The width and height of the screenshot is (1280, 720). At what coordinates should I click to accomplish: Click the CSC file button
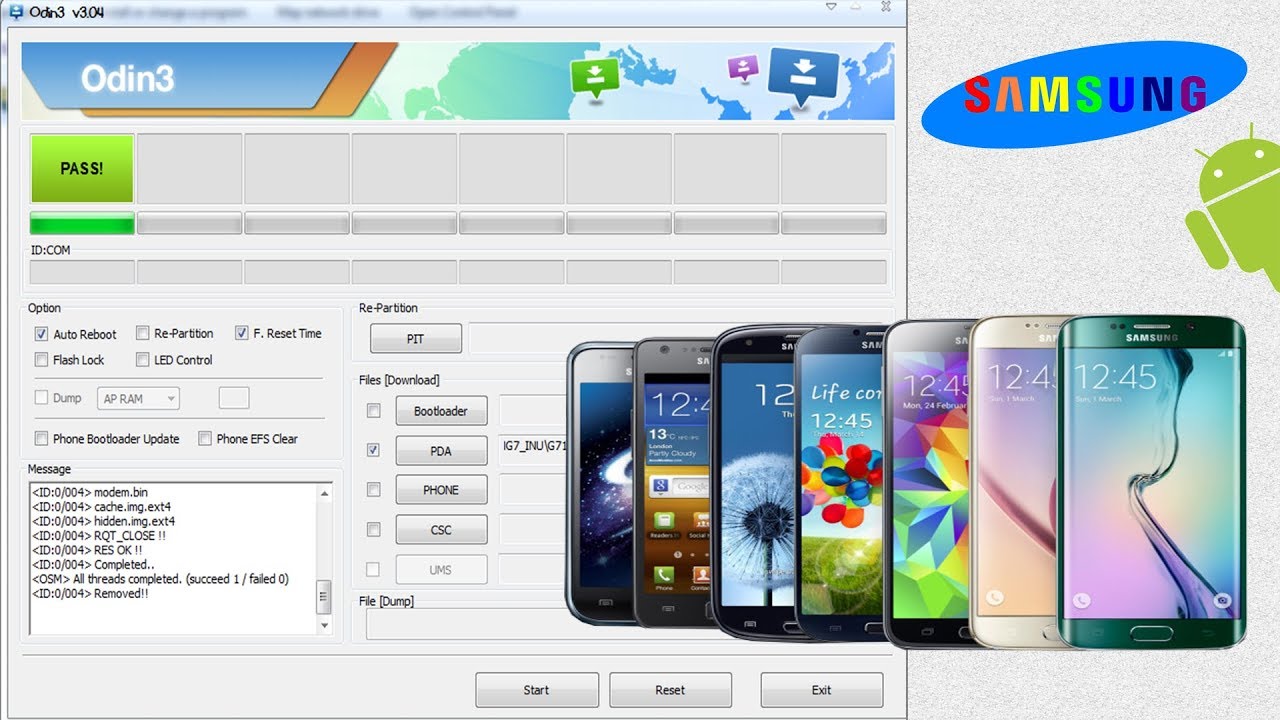[441, 530]
